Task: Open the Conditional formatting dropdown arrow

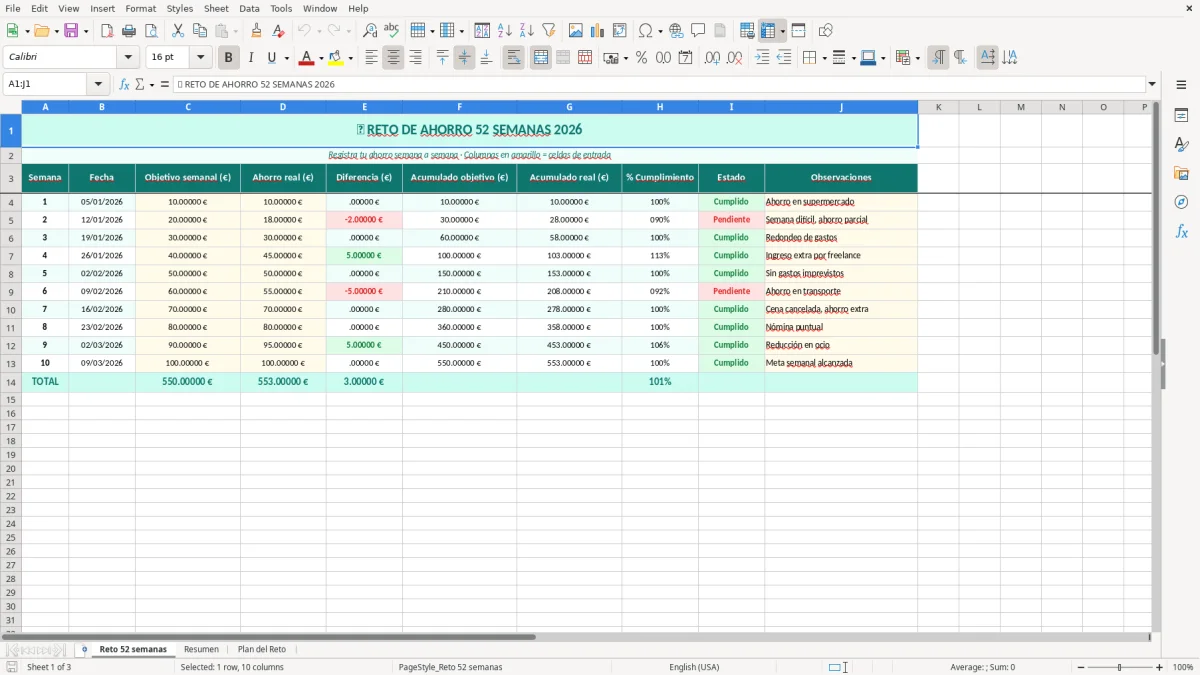Action: pyautogui.click(x=916, y=58)
